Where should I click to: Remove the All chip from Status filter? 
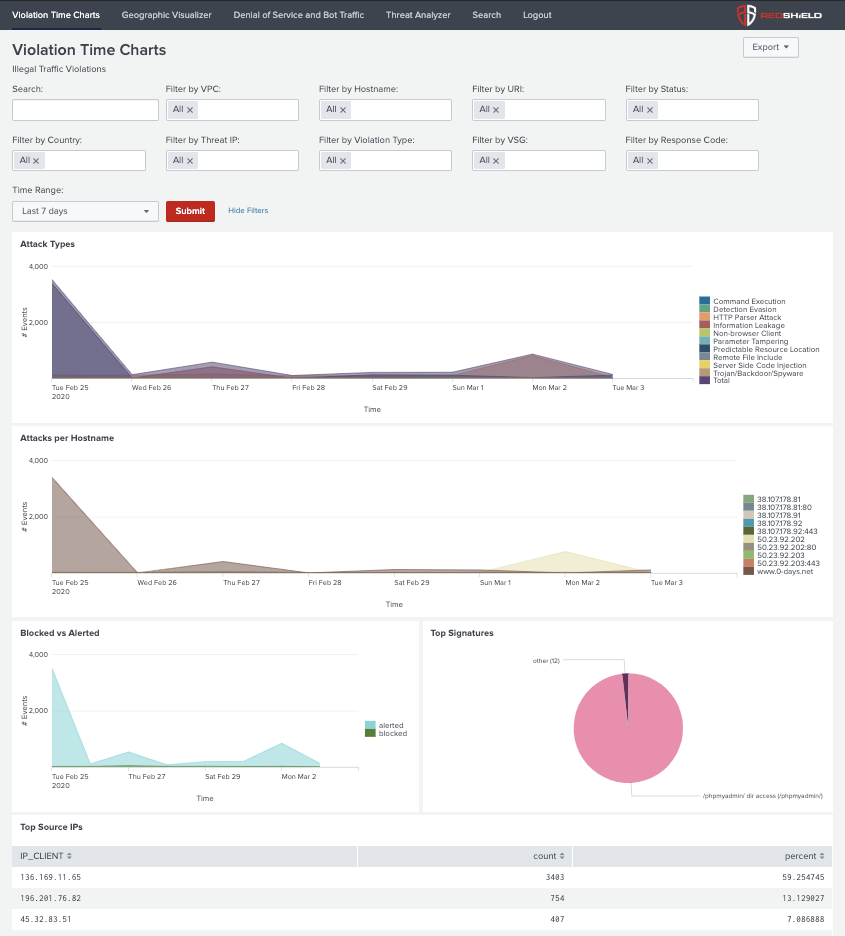(x=650, y=110)
